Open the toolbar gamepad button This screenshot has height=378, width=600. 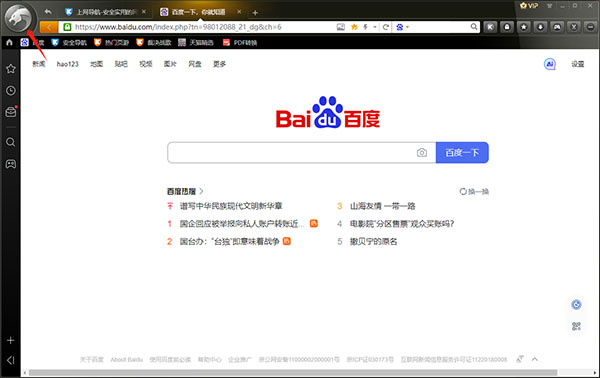click(x=557, y=27)
